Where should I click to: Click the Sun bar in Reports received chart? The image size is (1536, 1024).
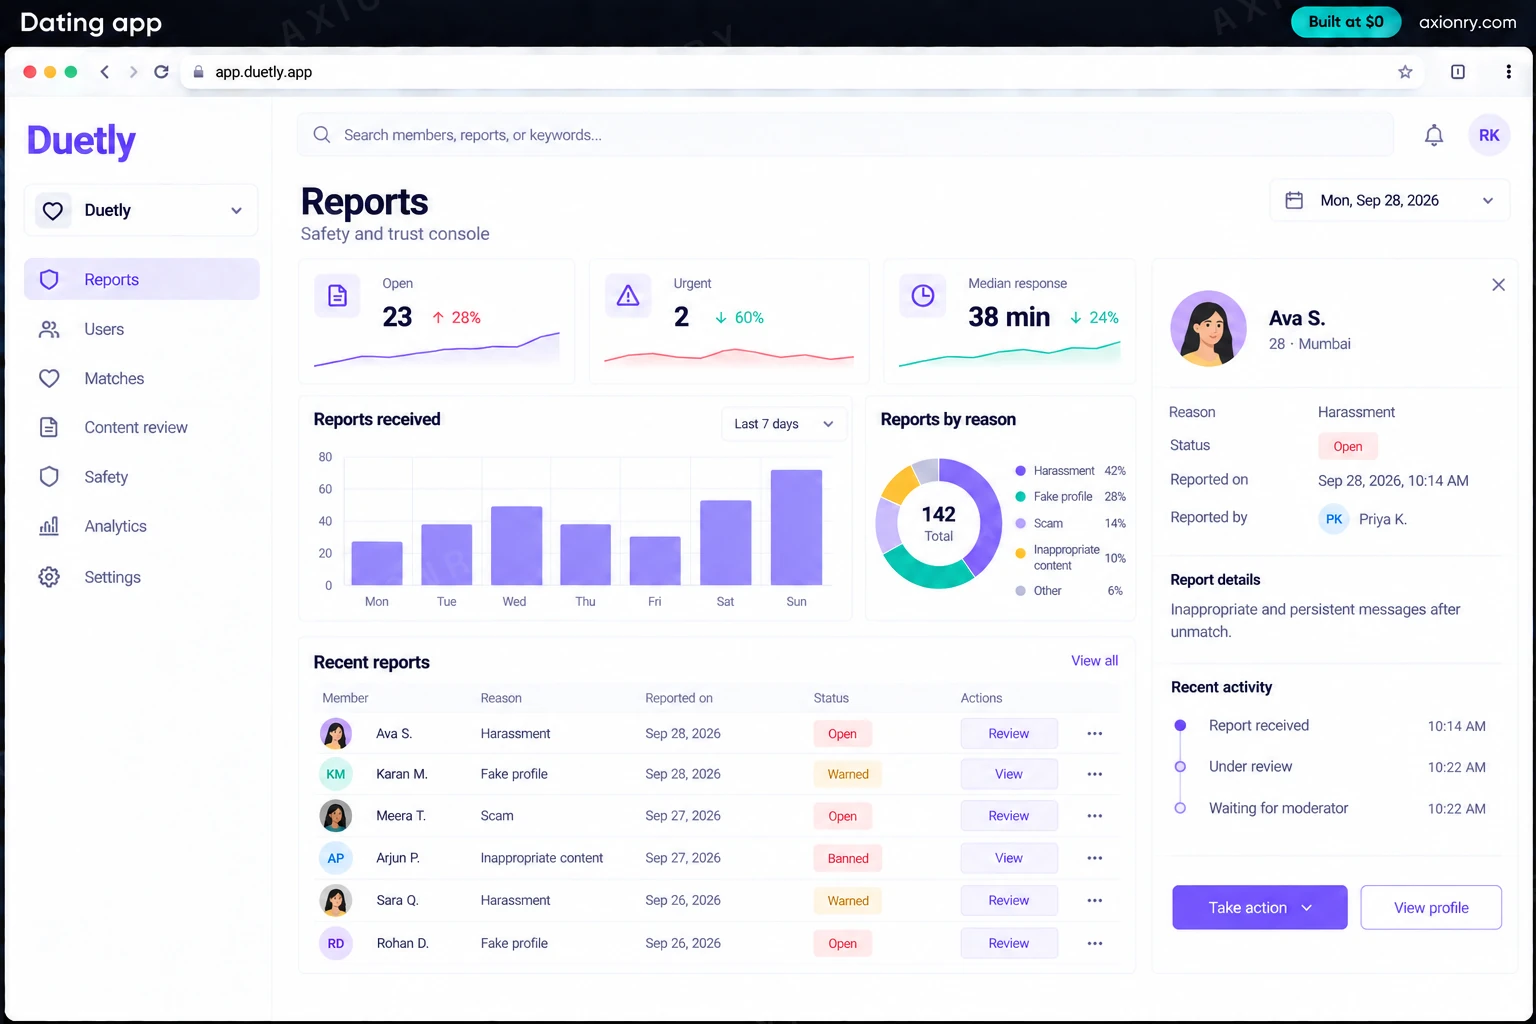pyautogui.click(x=796, y=527)
